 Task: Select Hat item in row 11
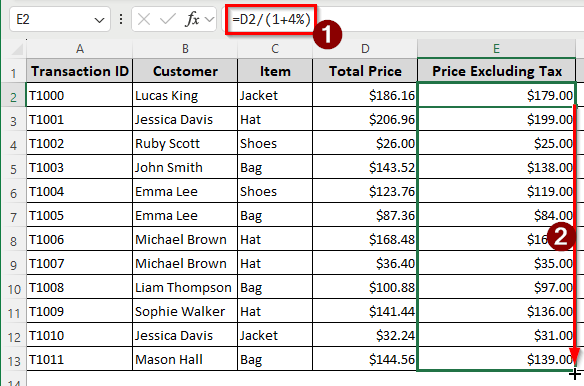[x=275, y=311]
